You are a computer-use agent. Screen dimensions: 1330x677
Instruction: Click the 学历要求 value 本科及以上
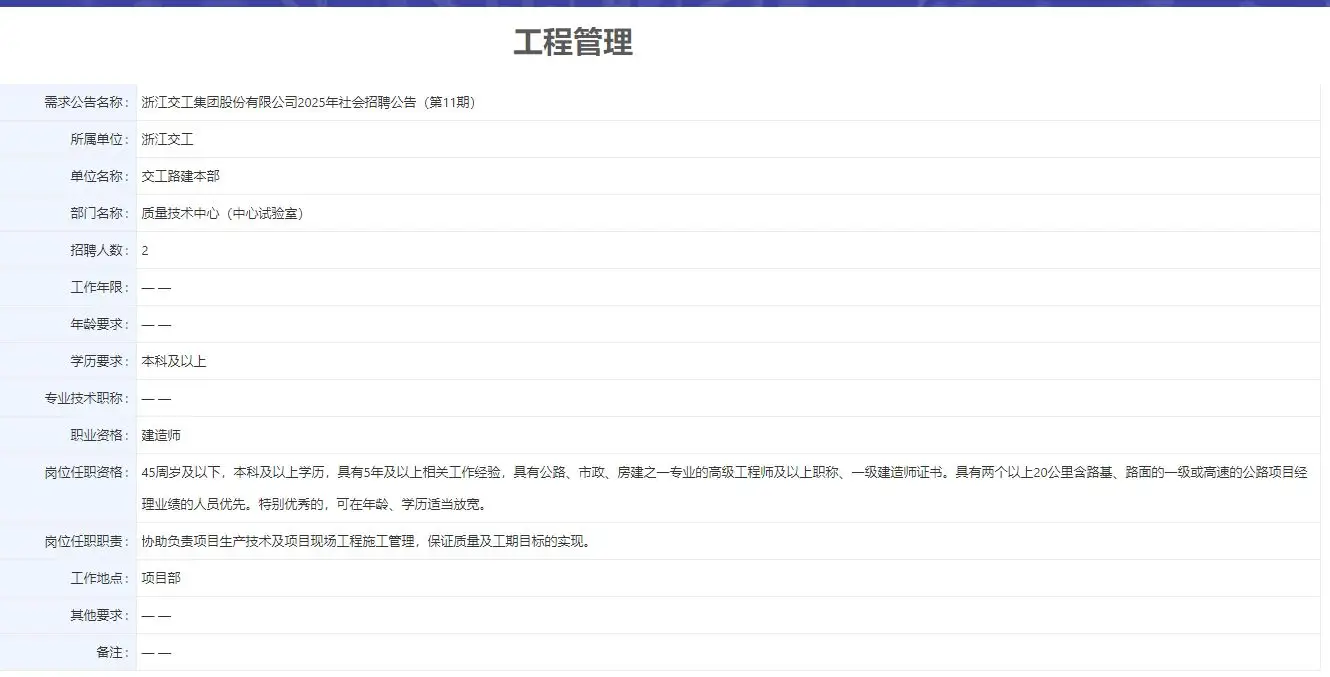click(173, 361)
